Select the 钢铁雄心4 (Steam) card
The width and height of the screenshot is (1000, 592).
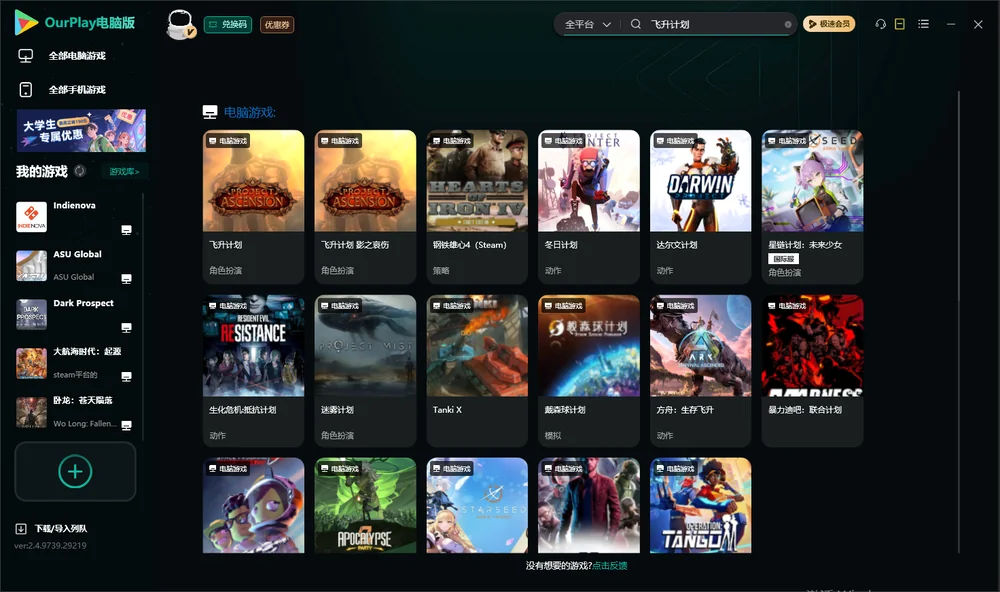477,207
